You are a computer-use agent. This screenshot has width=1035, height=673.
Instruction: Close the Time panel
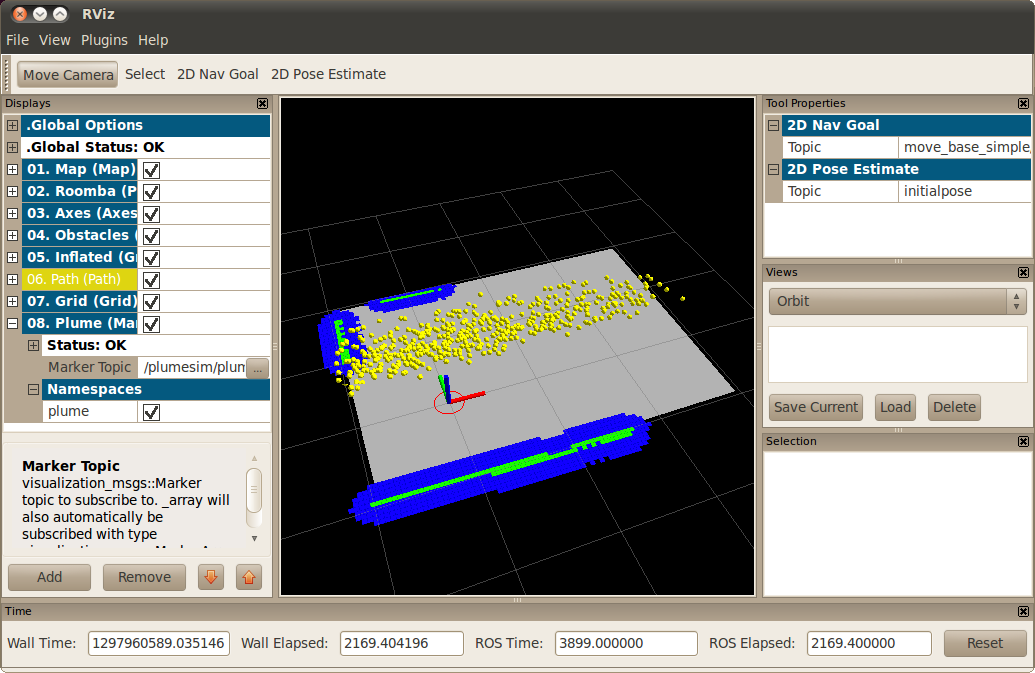coord(1023,611)
